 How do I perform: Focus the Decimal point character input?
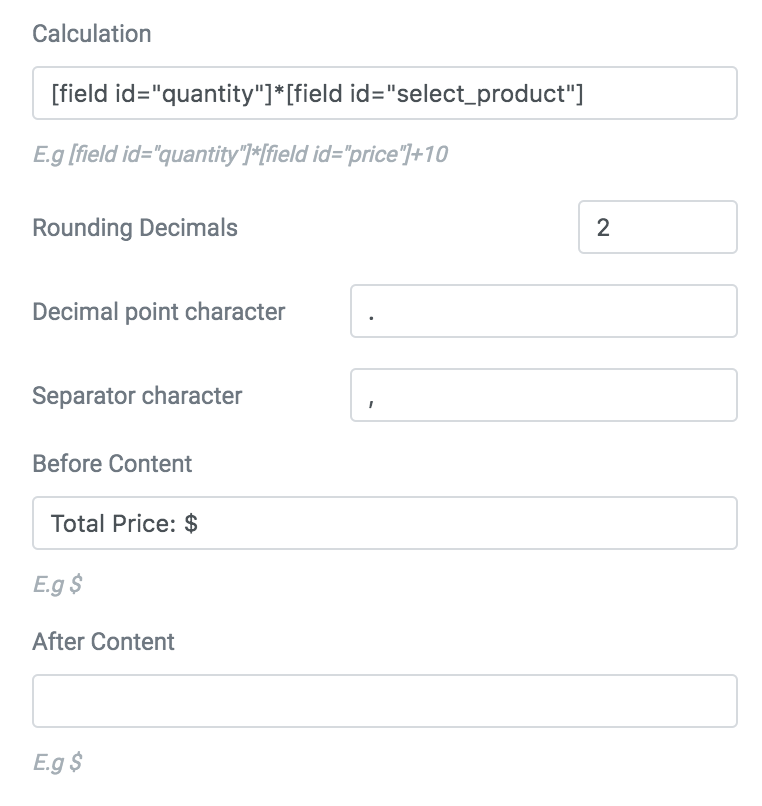(543, 311)
